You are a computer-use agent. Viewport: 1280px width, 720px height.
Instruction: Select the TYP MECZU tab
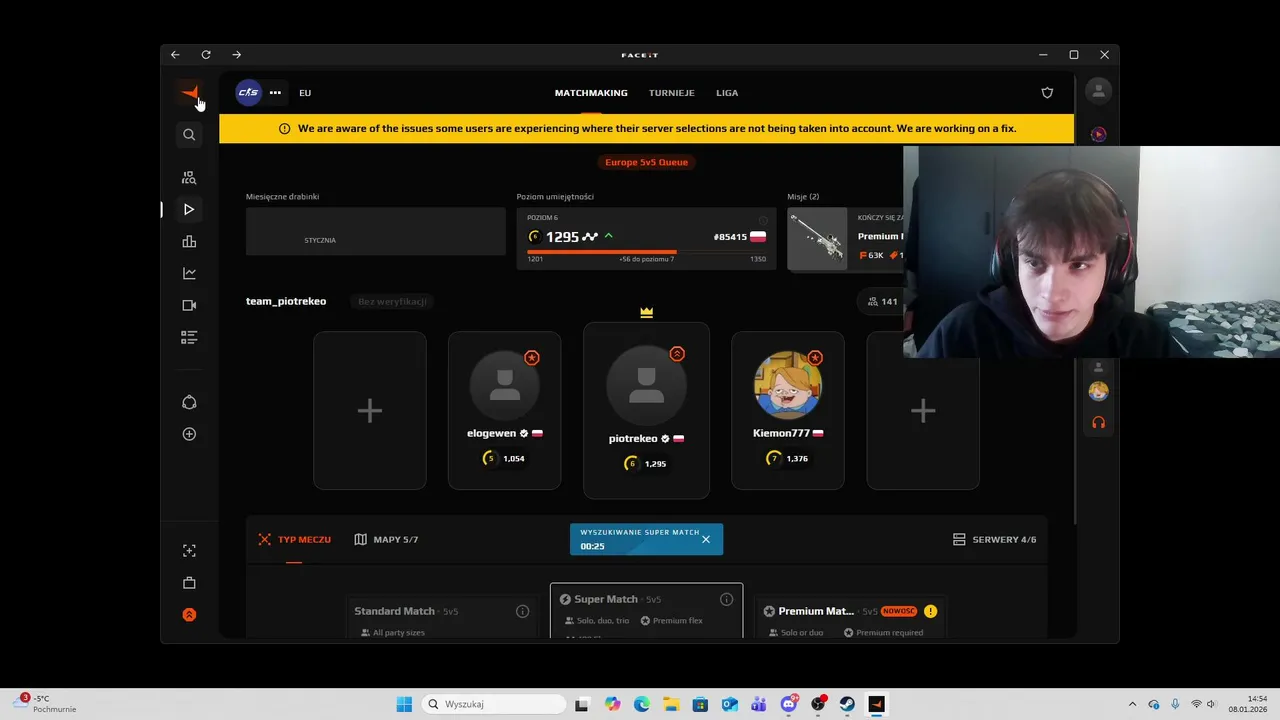(x=294, y=540)
